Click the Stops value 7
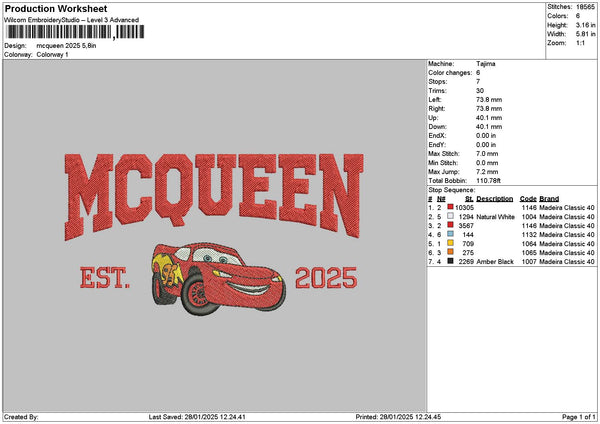This screenshot has width=600, height=424. coord(478,82)
